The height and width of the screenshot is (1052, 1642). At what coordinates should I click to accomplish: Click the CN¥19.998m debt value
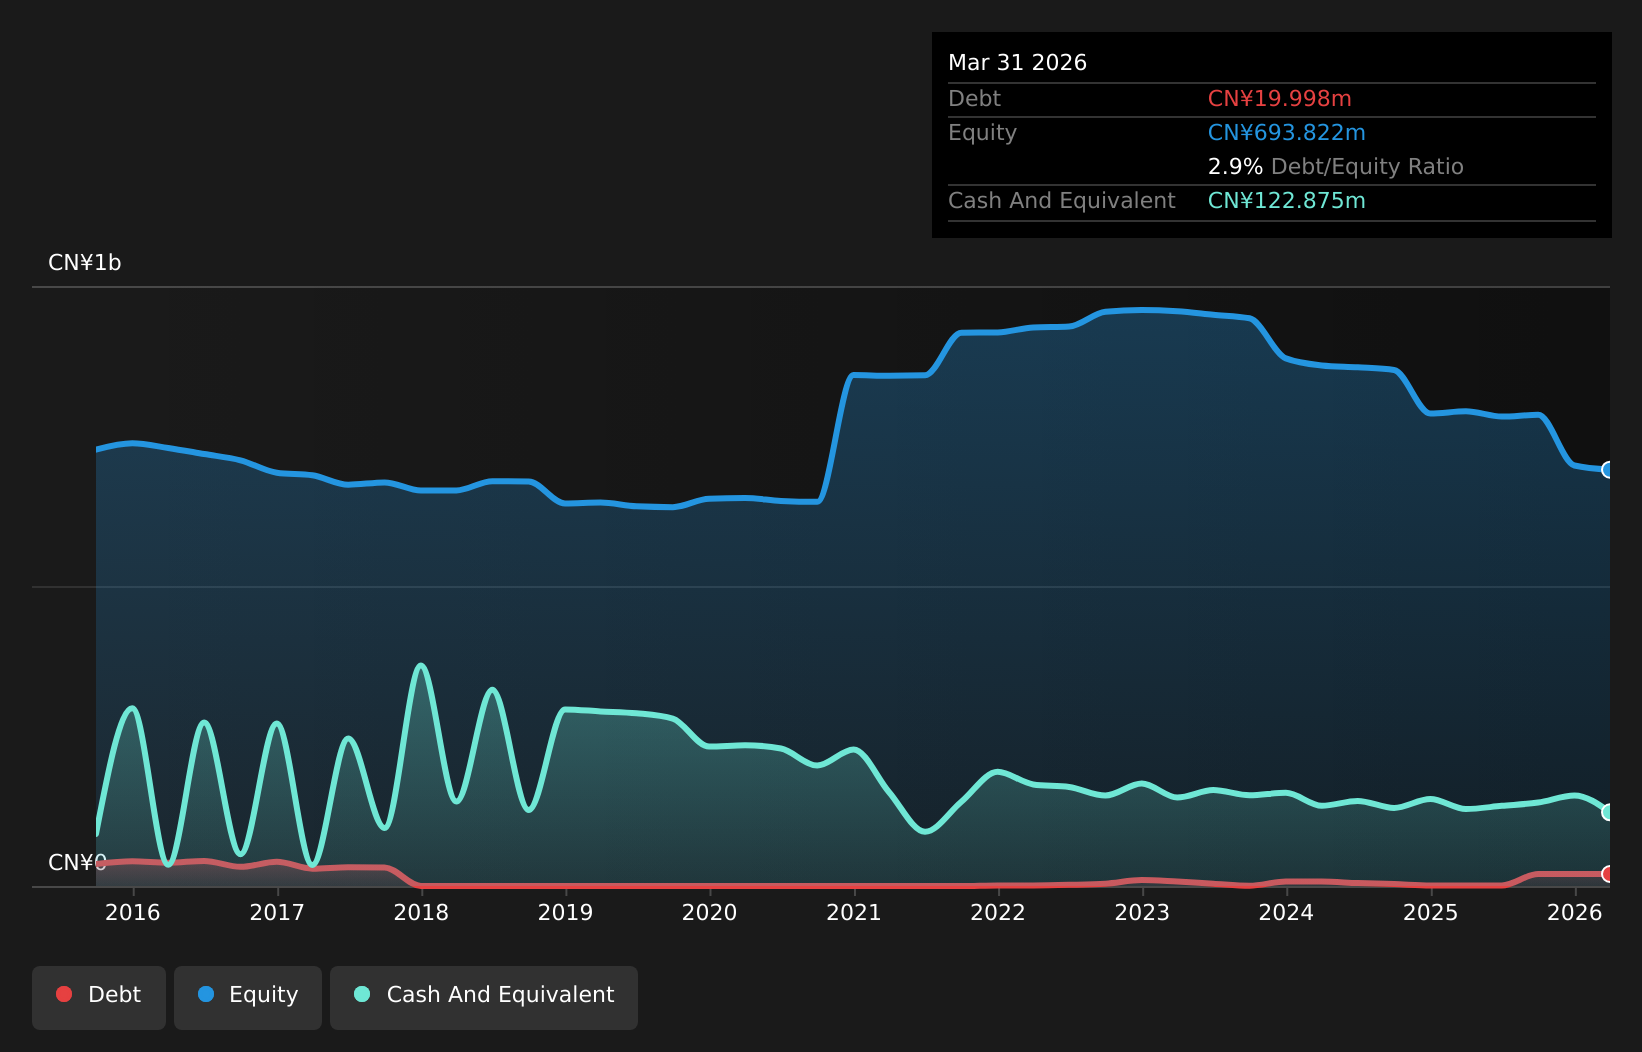tap(1280, 99)
